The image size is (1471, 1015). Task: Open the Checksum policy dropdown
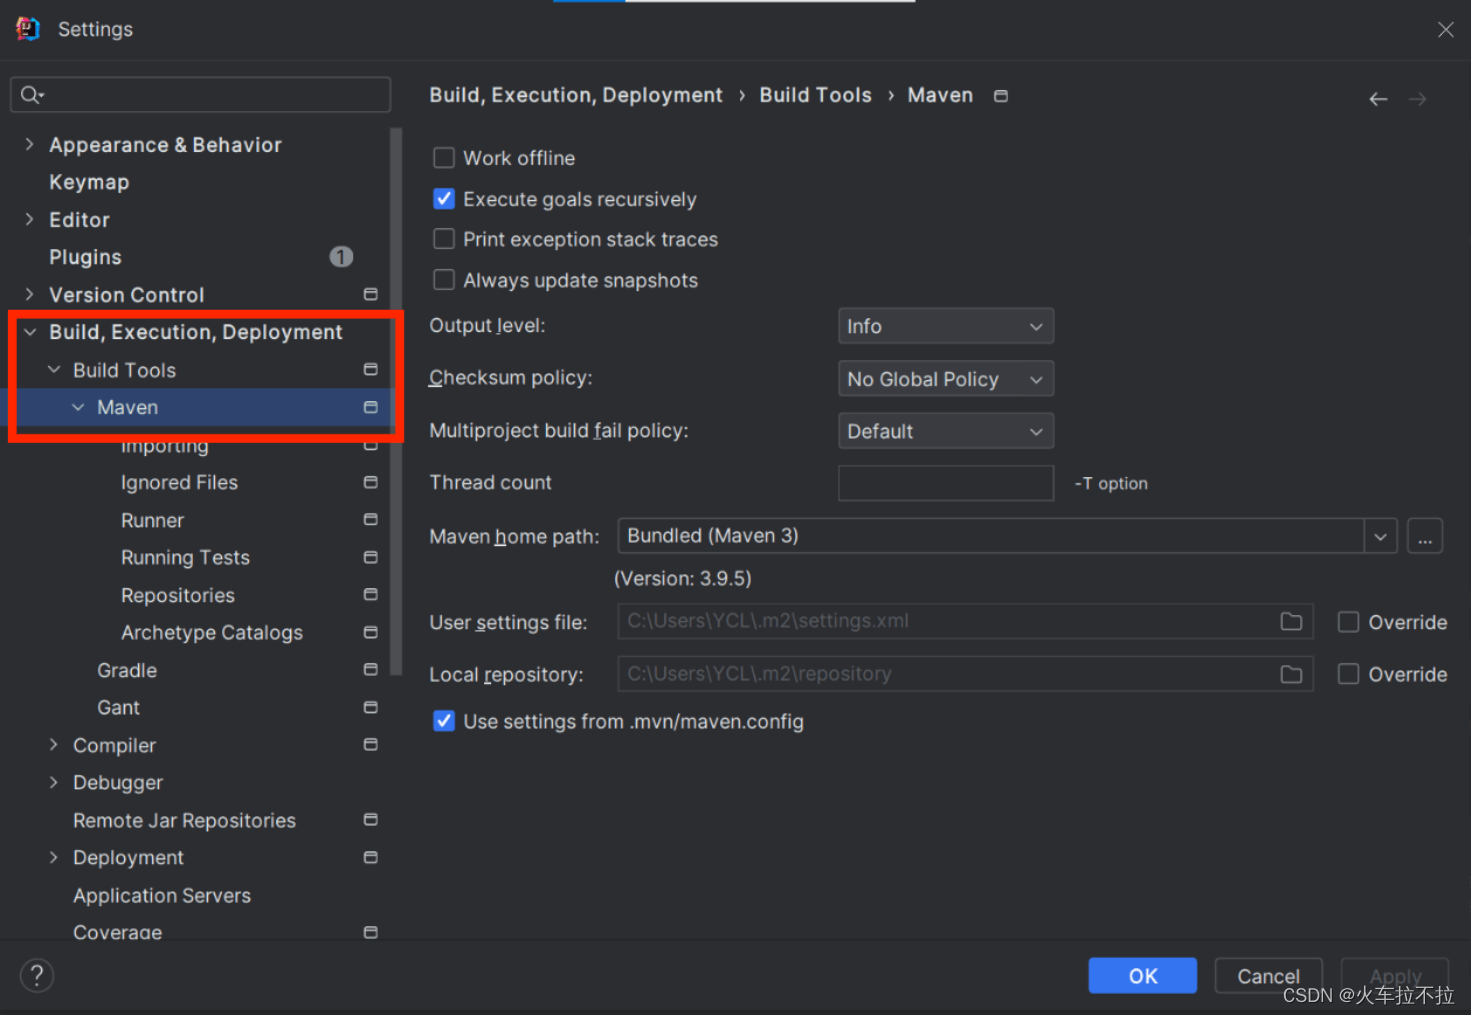(945, 379)
